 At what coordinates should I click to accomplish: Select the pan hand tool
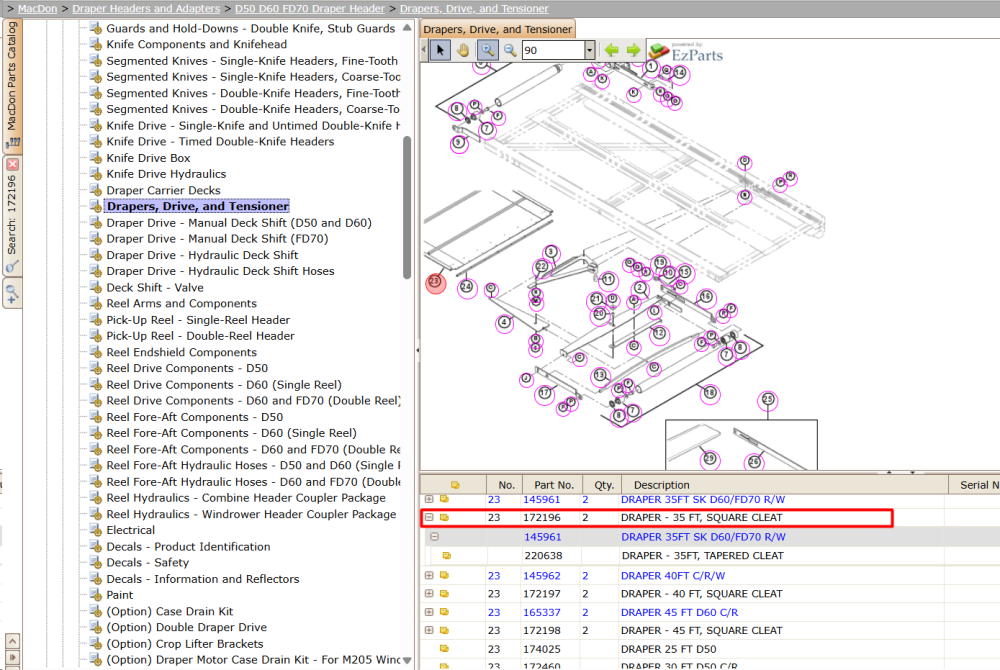point(463,50)
